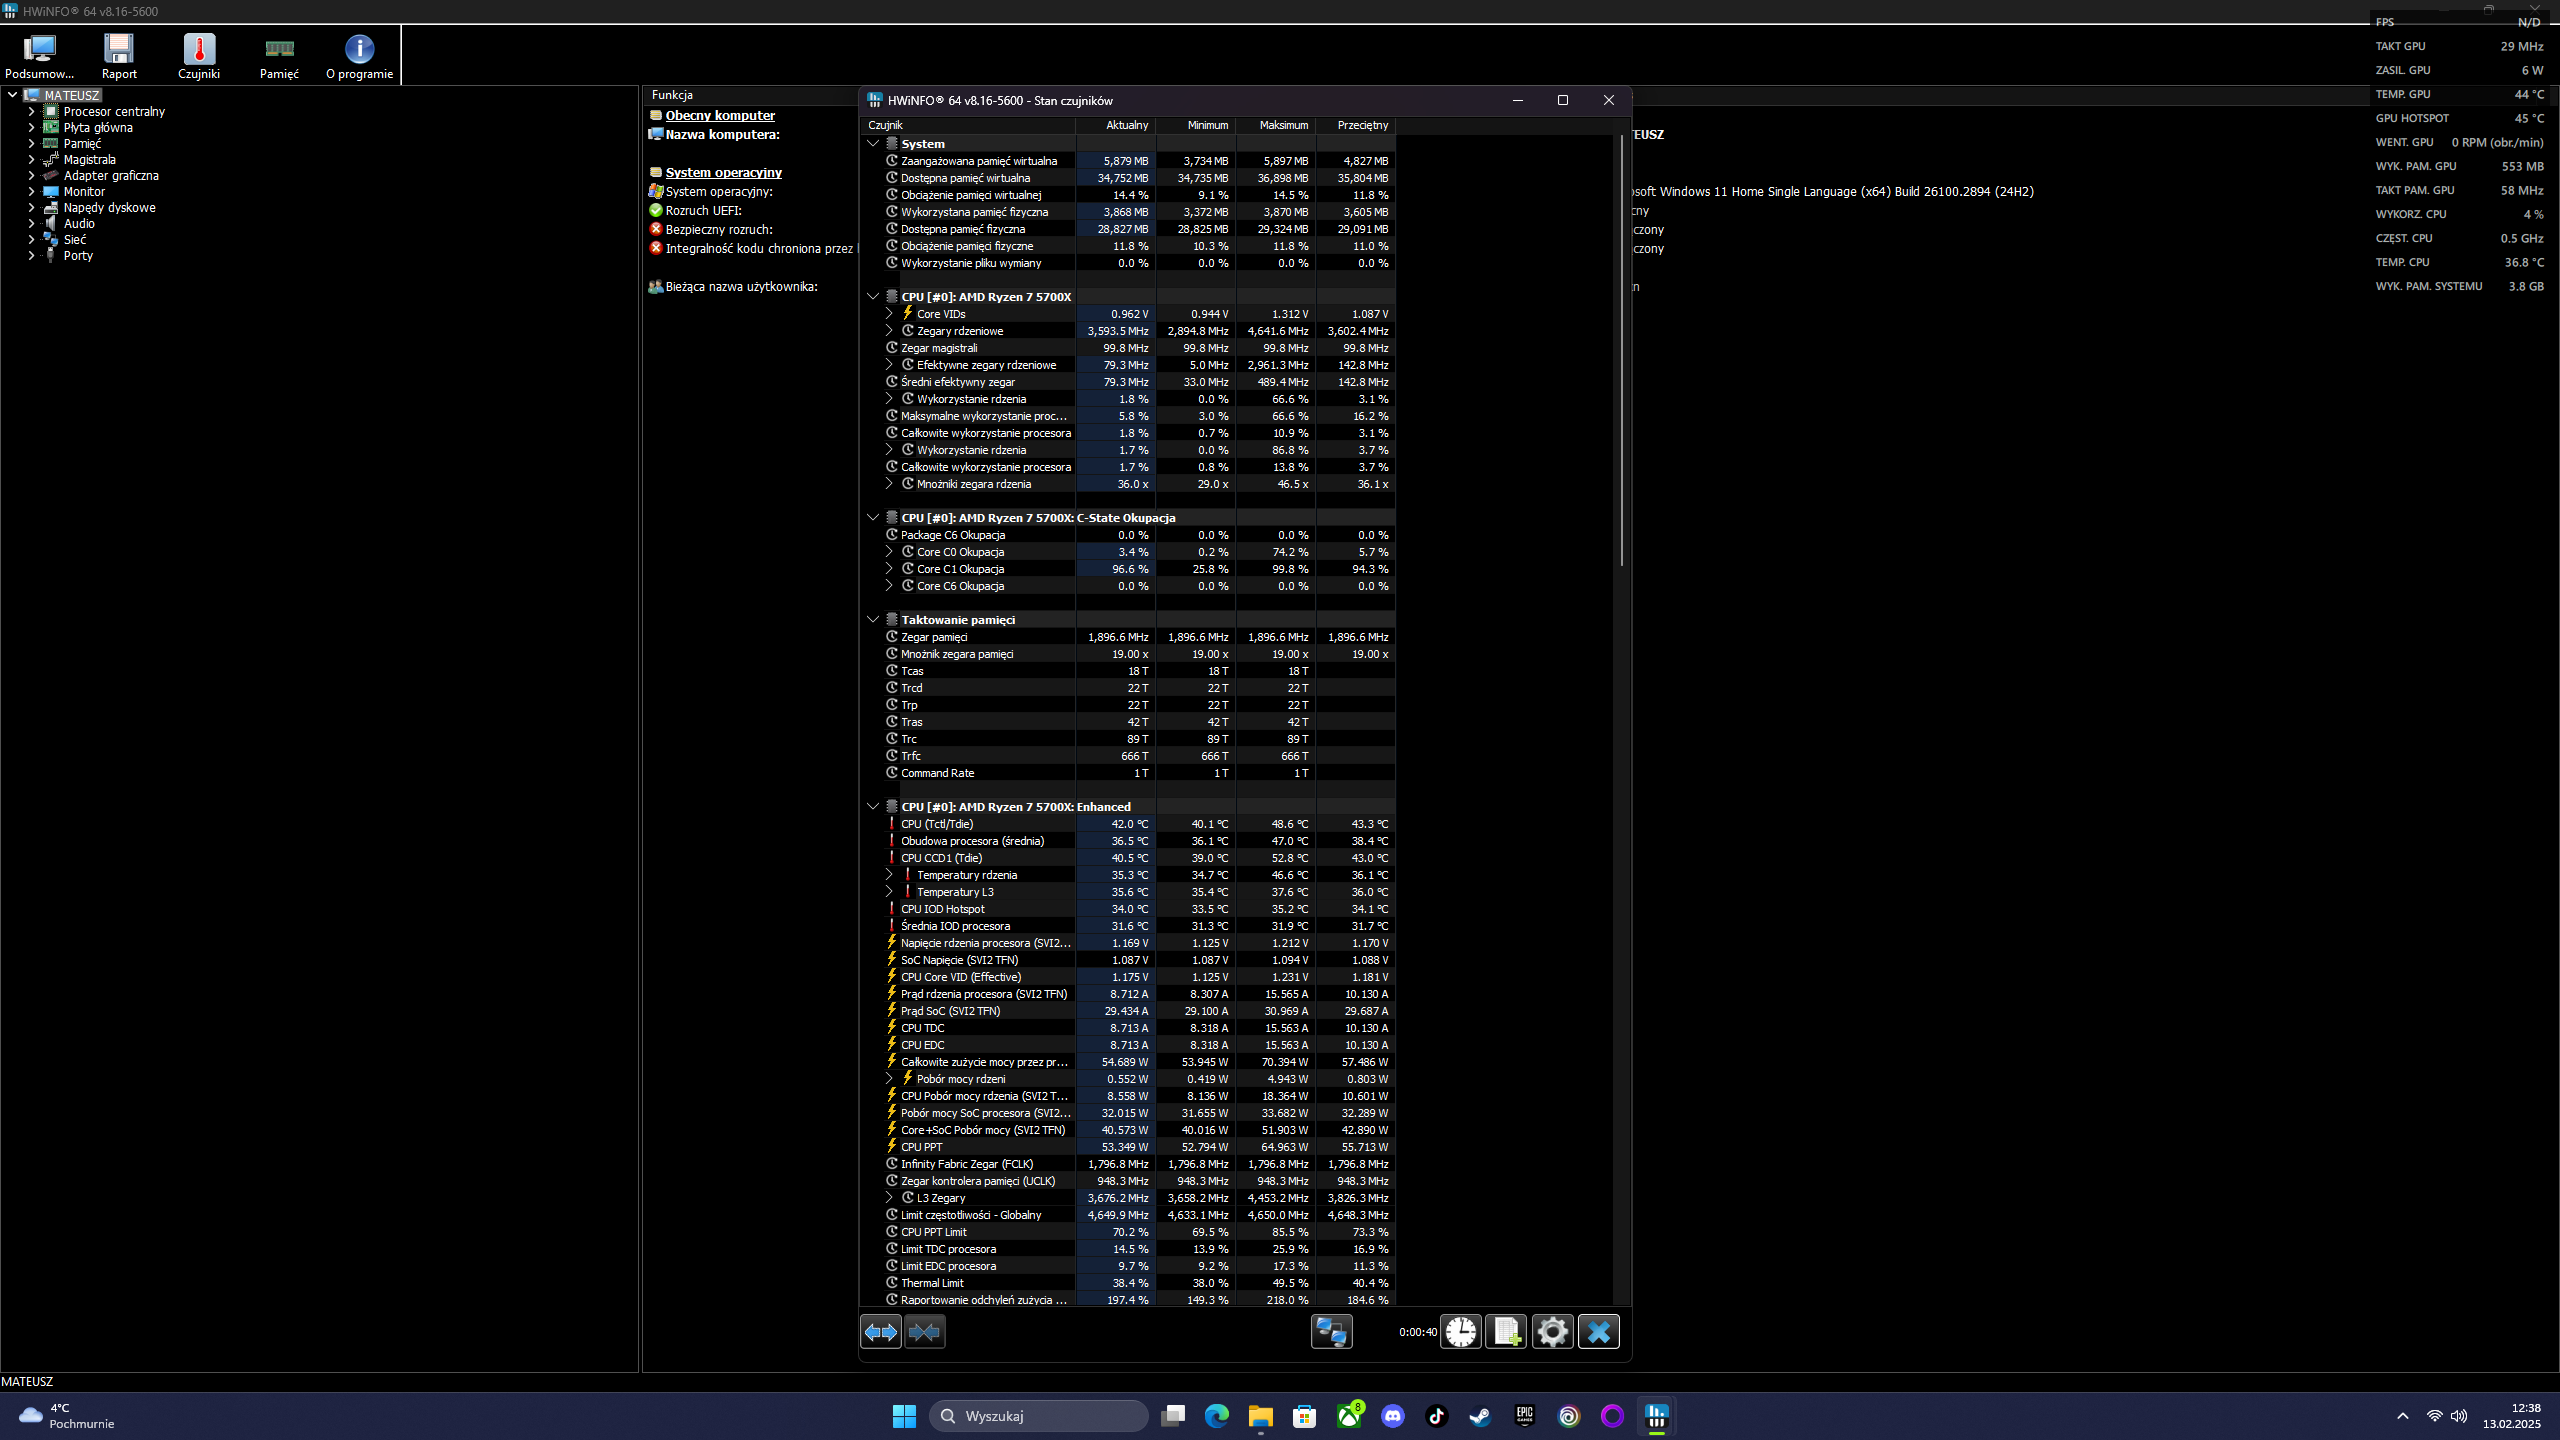Close the sensors panel with the blue X button
Viewport: 2560px width, 1440px height.
coord(1598,1332)
